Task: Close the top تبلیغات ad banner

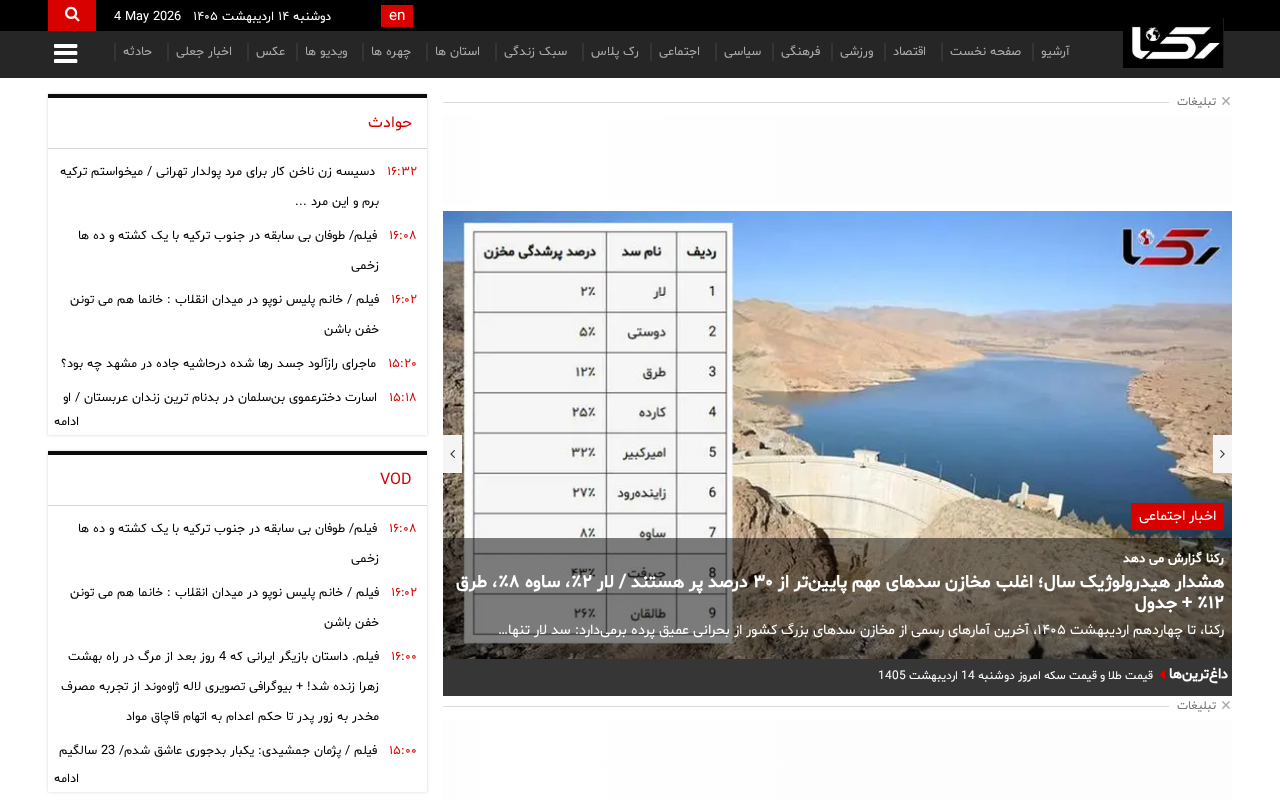Action: click(1226, 101)
